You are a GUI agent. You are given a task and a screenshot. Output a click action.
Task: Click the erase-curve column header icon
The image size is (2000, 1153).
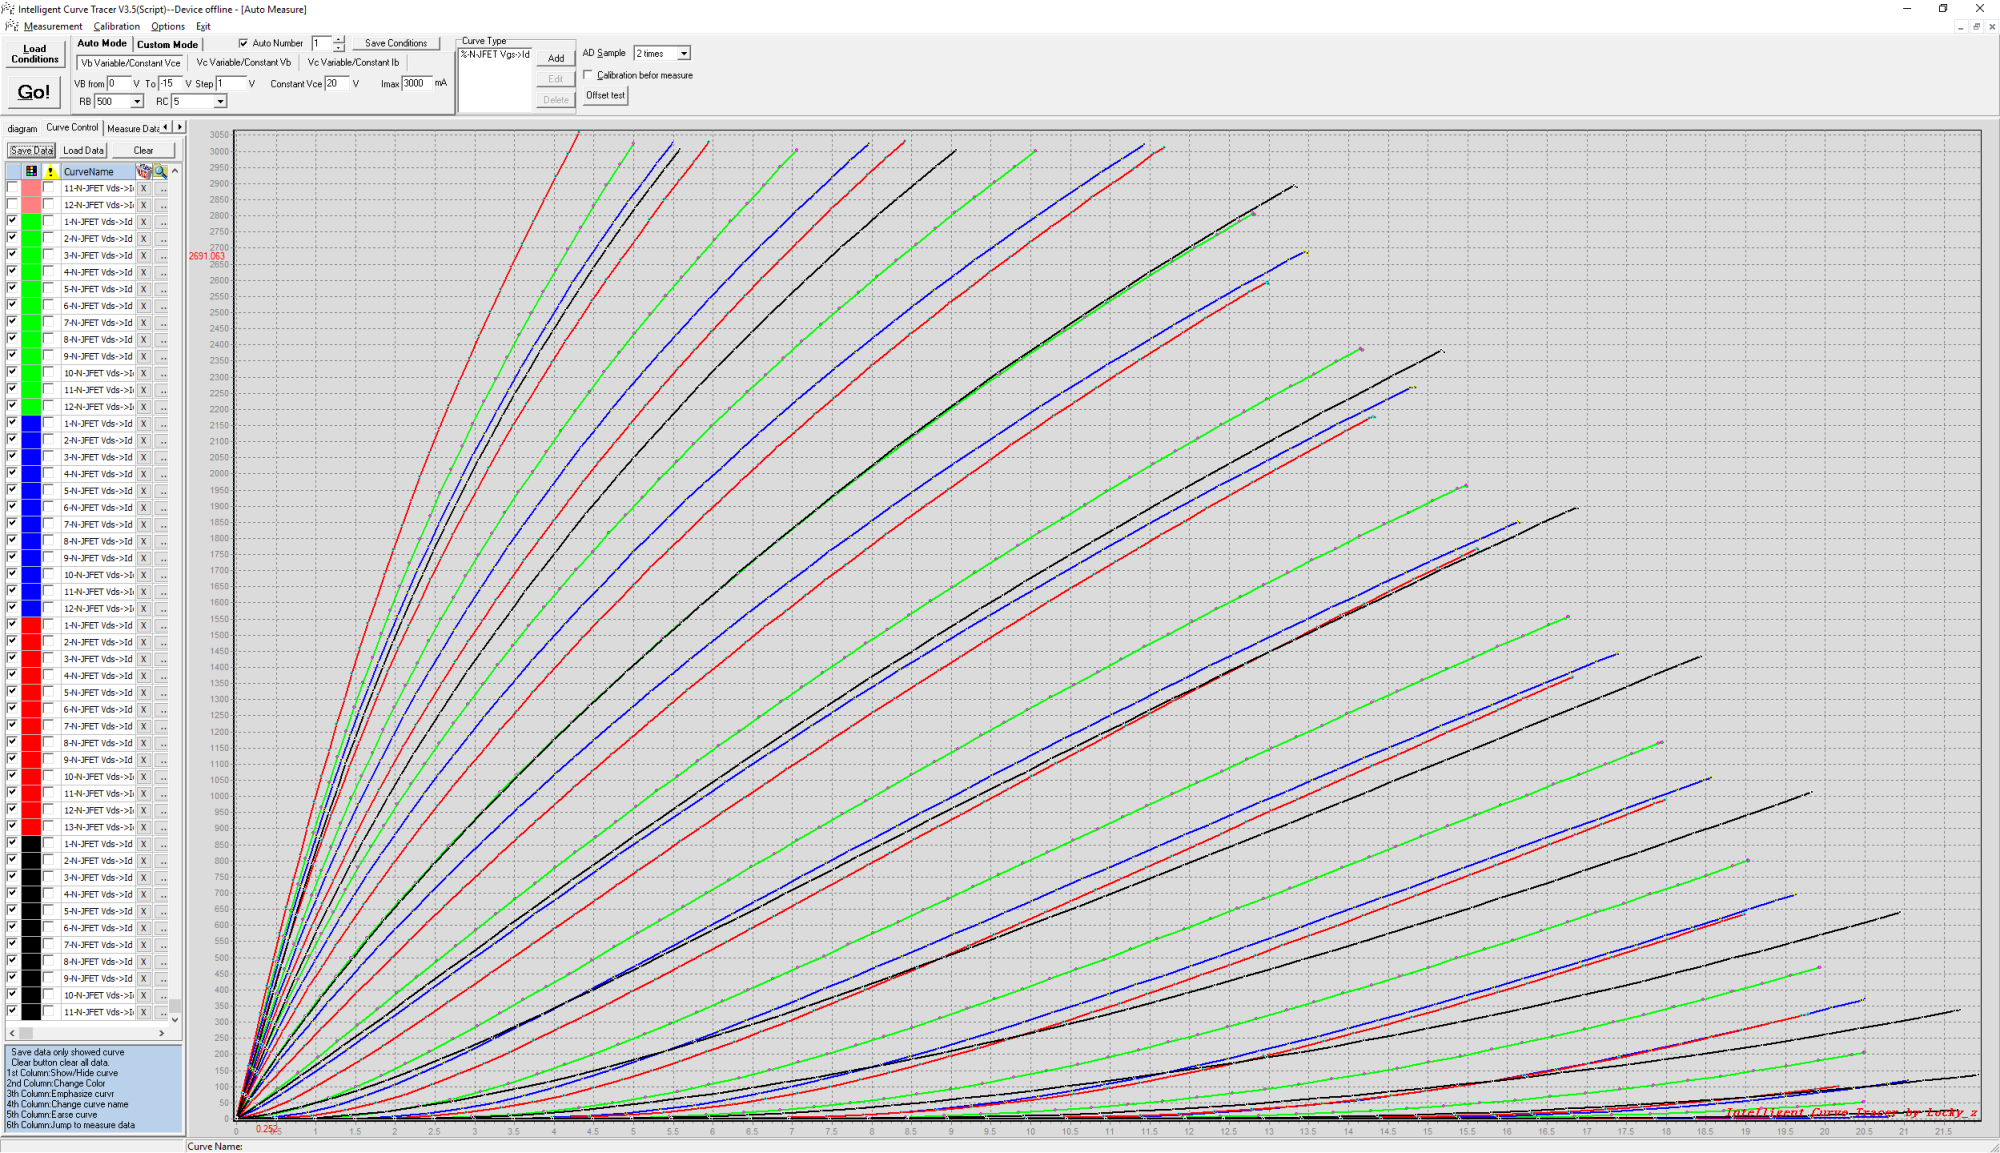(144, 171)
